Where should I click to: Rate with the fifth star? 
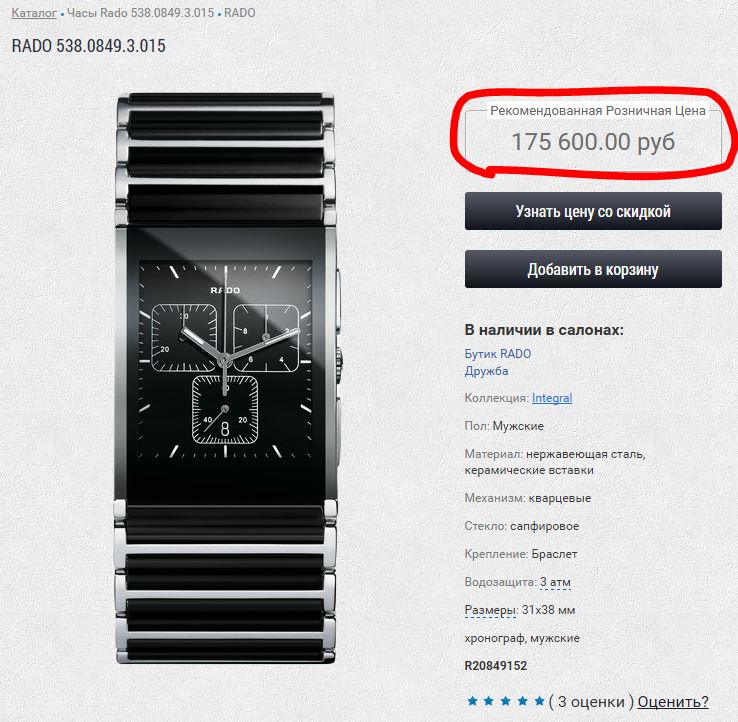[539, 701]
